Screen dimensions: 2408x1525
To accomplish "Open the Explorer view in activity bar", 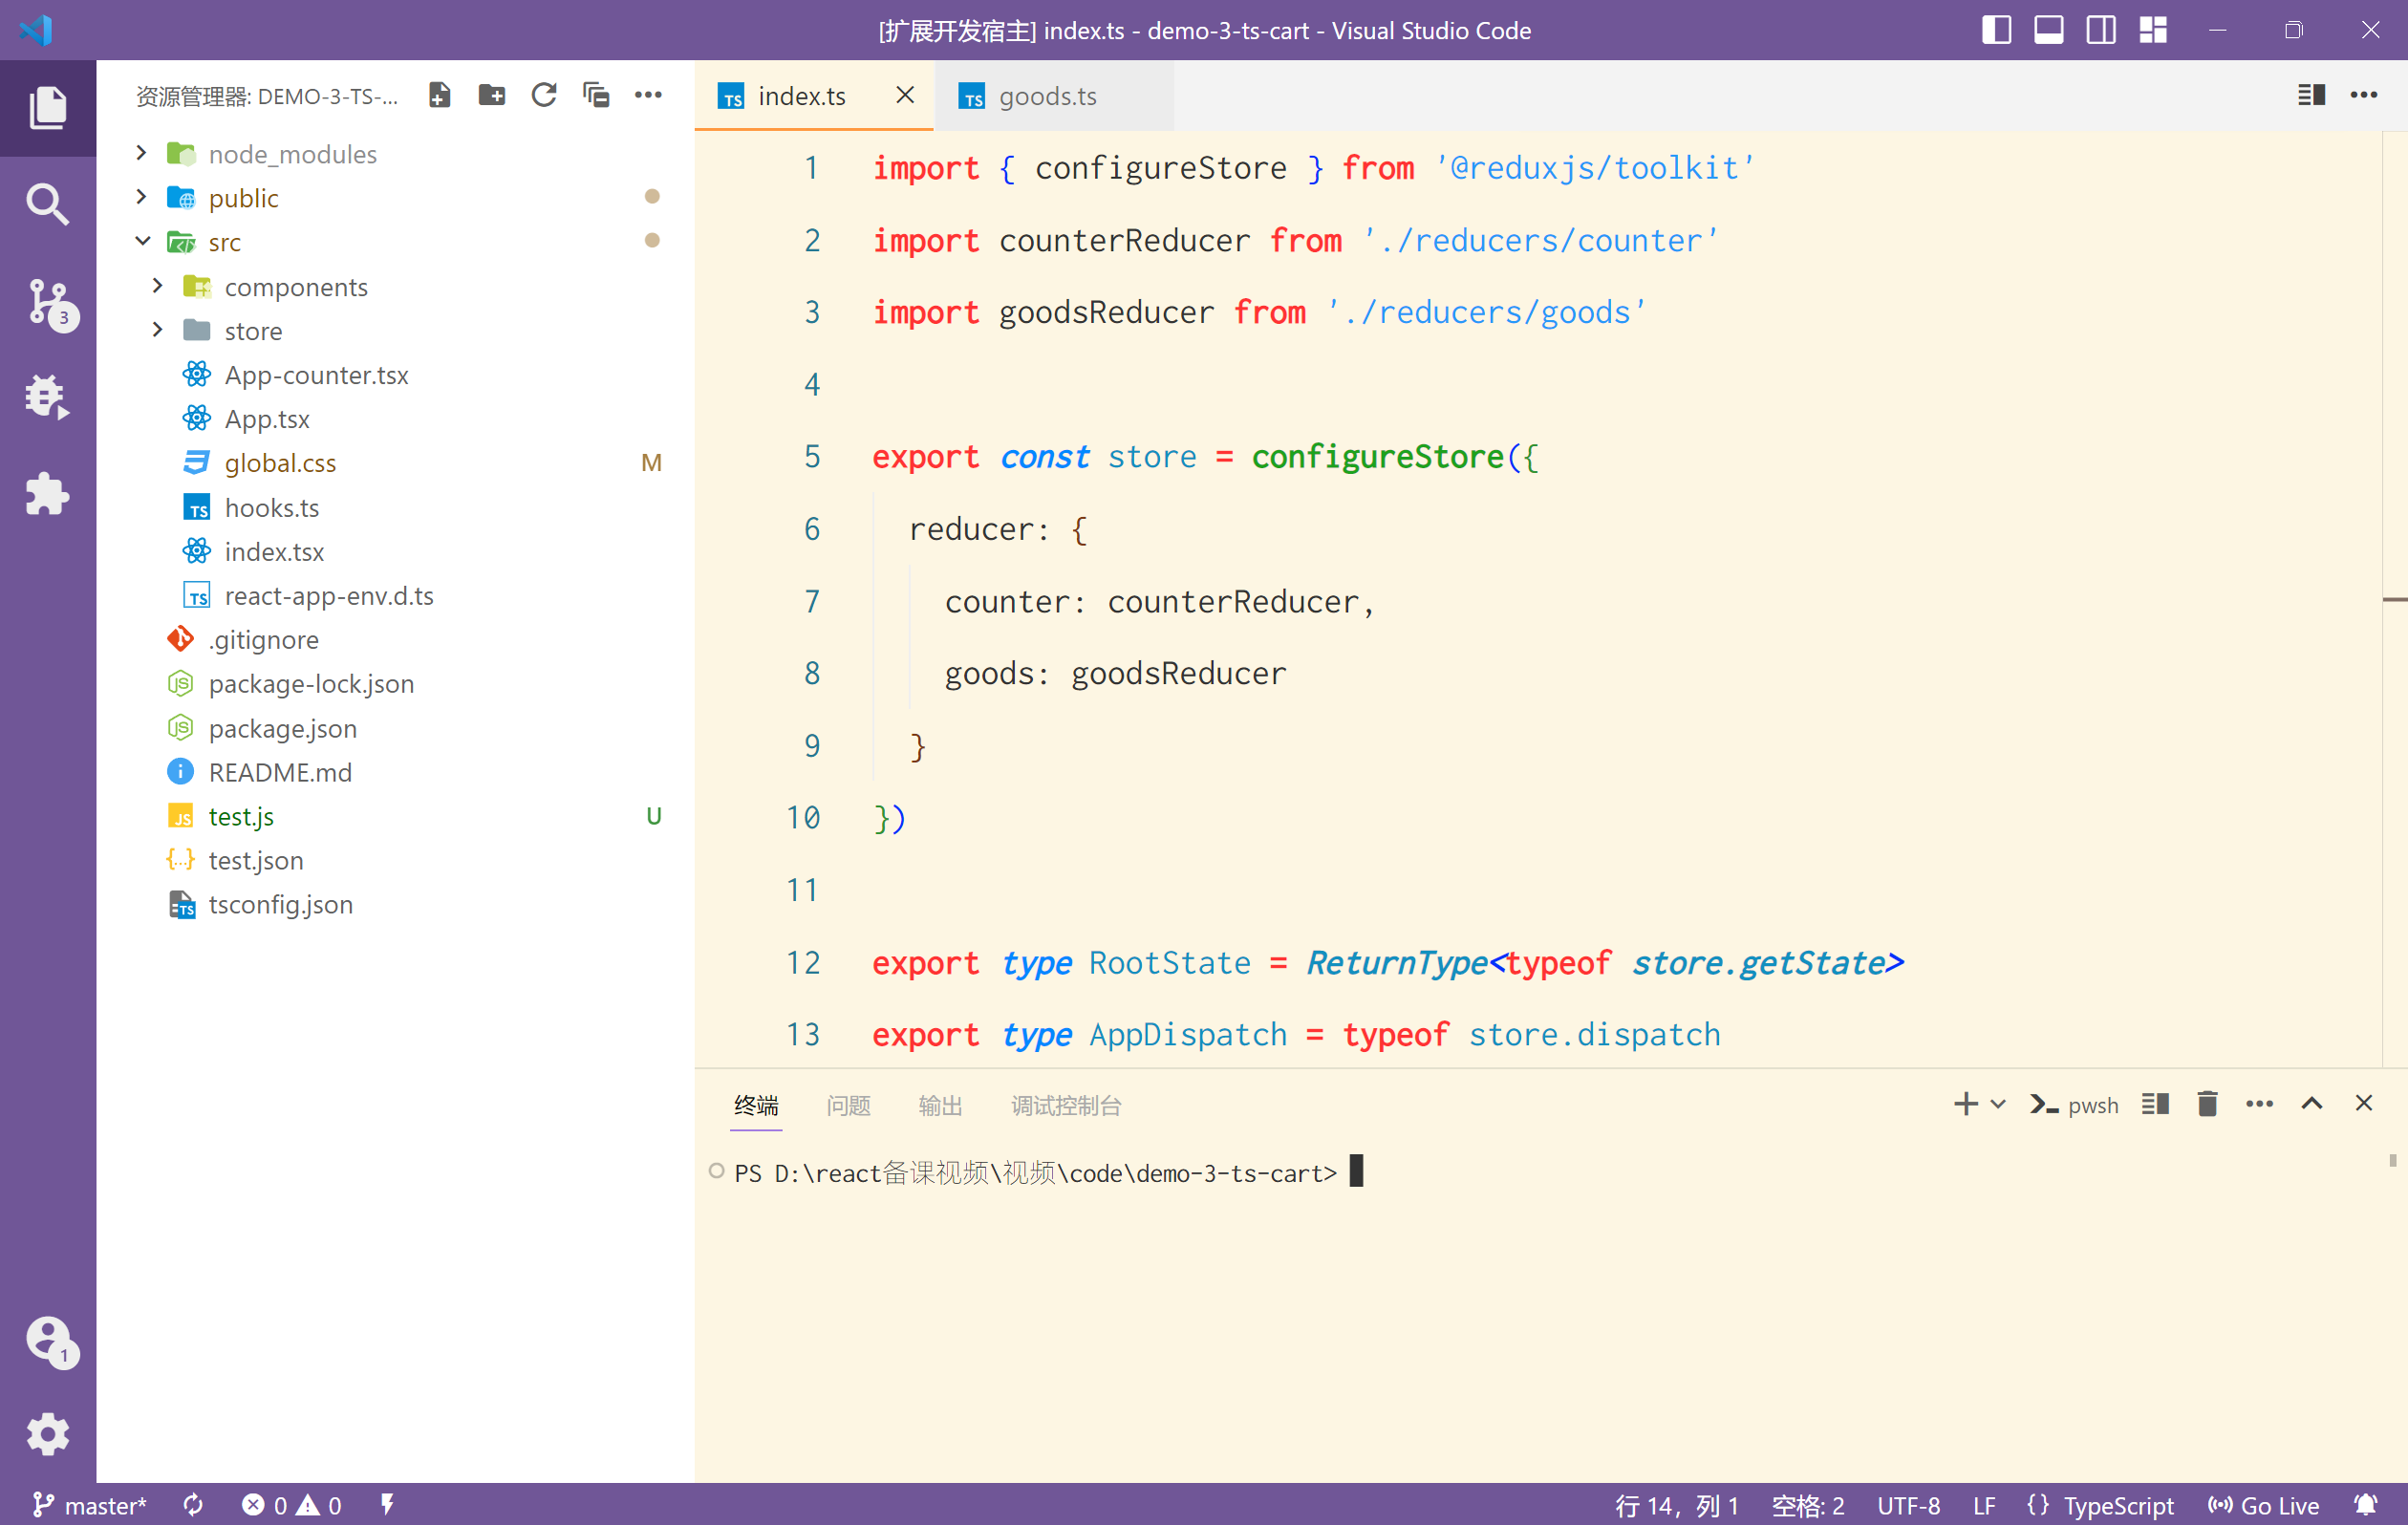I will 48,107.
